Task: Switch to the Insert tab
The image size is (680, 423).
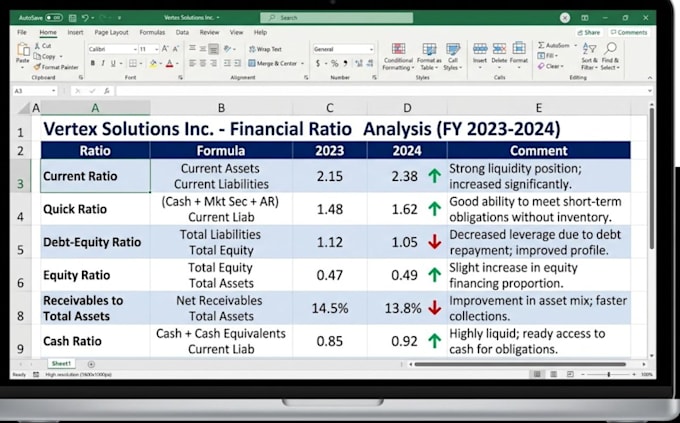Action: tap(75, 32)
